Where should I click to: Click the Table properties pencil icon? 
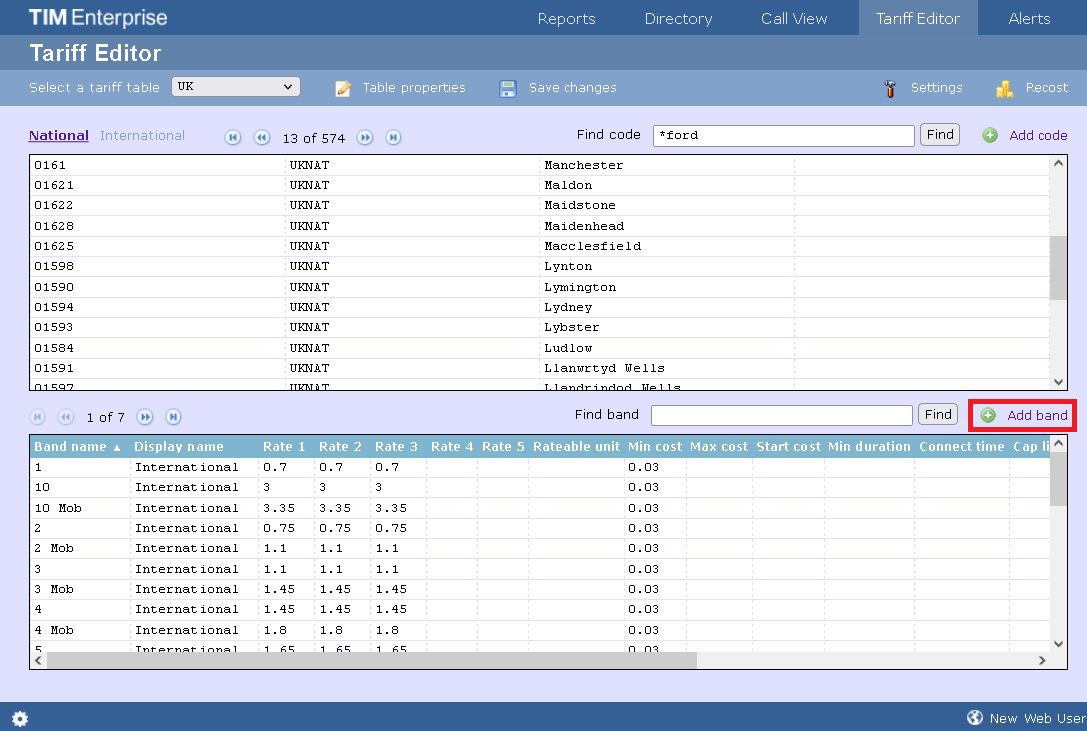[343, 88]
